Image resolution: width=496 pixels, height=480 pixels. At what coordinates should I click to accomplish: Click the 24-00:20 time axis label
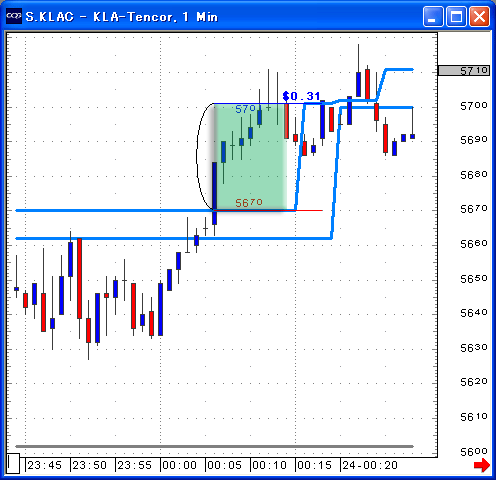[370, 465]
